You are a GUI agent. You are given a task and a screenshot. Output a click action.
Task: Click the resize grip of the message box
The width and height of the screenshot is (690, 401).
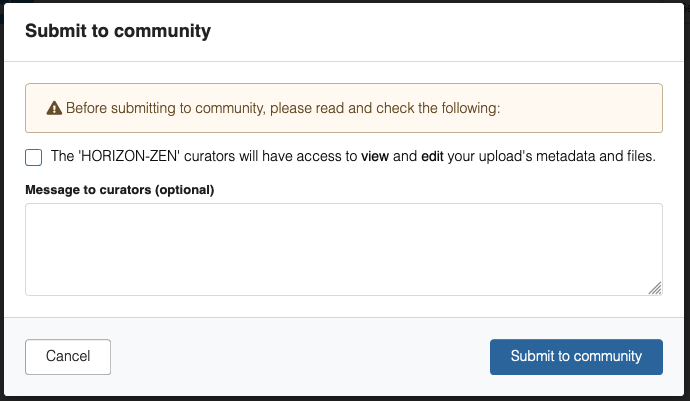(654, 288)
